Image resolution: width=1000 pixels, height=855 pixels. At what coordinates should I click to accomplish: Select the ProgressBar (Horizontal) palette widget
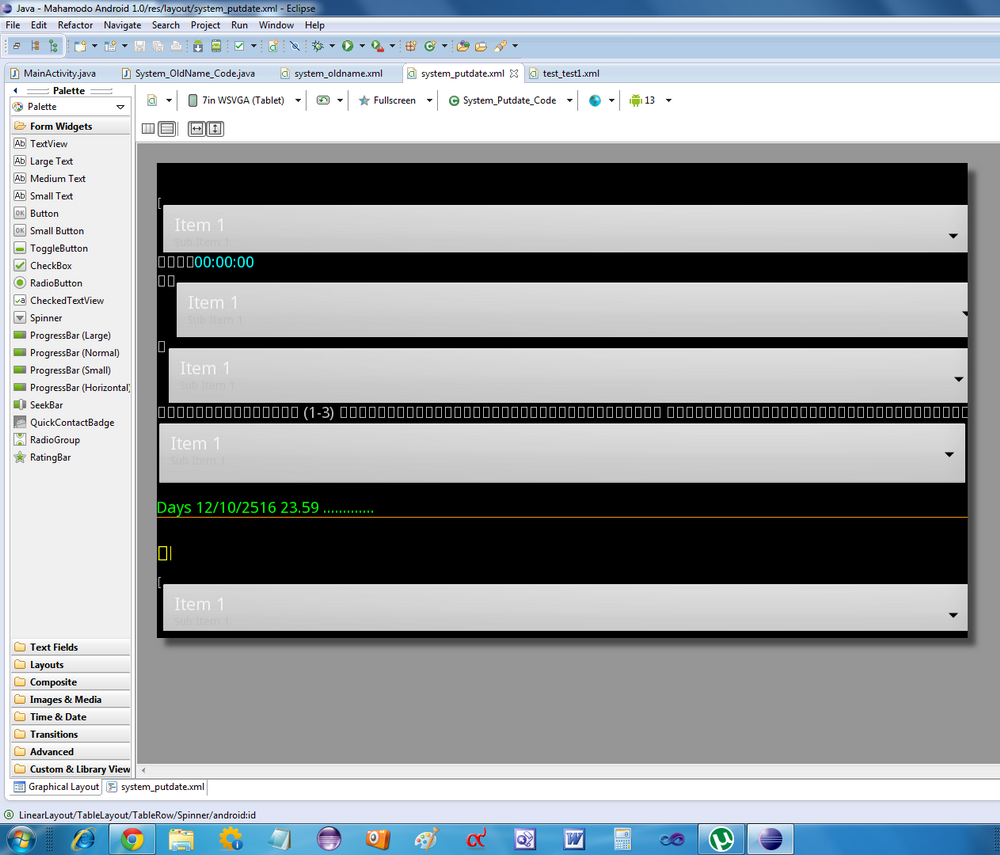(71, 388)
